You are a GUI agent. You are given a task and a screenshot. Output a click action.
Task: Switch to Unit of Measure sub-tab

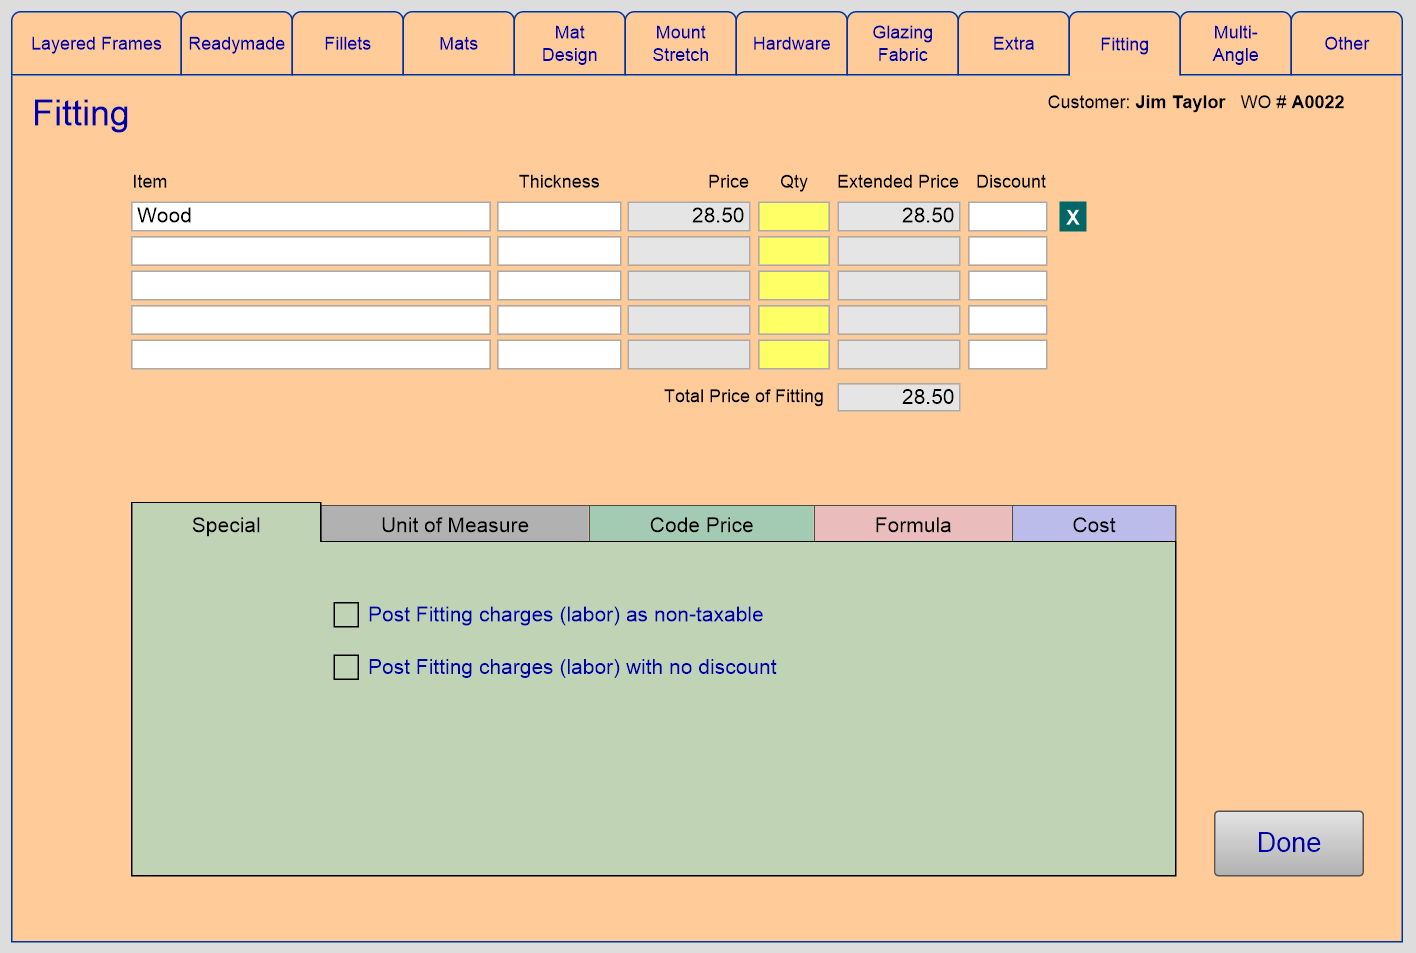455,524
